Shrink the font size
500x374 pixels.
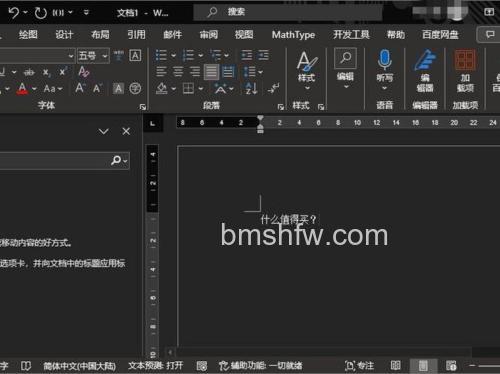point(97,88)
